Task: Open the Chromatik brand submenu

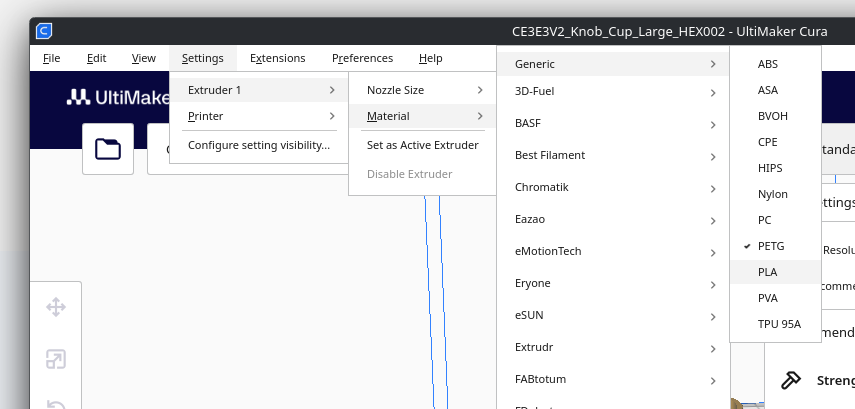Action: (x=613, y=187)
